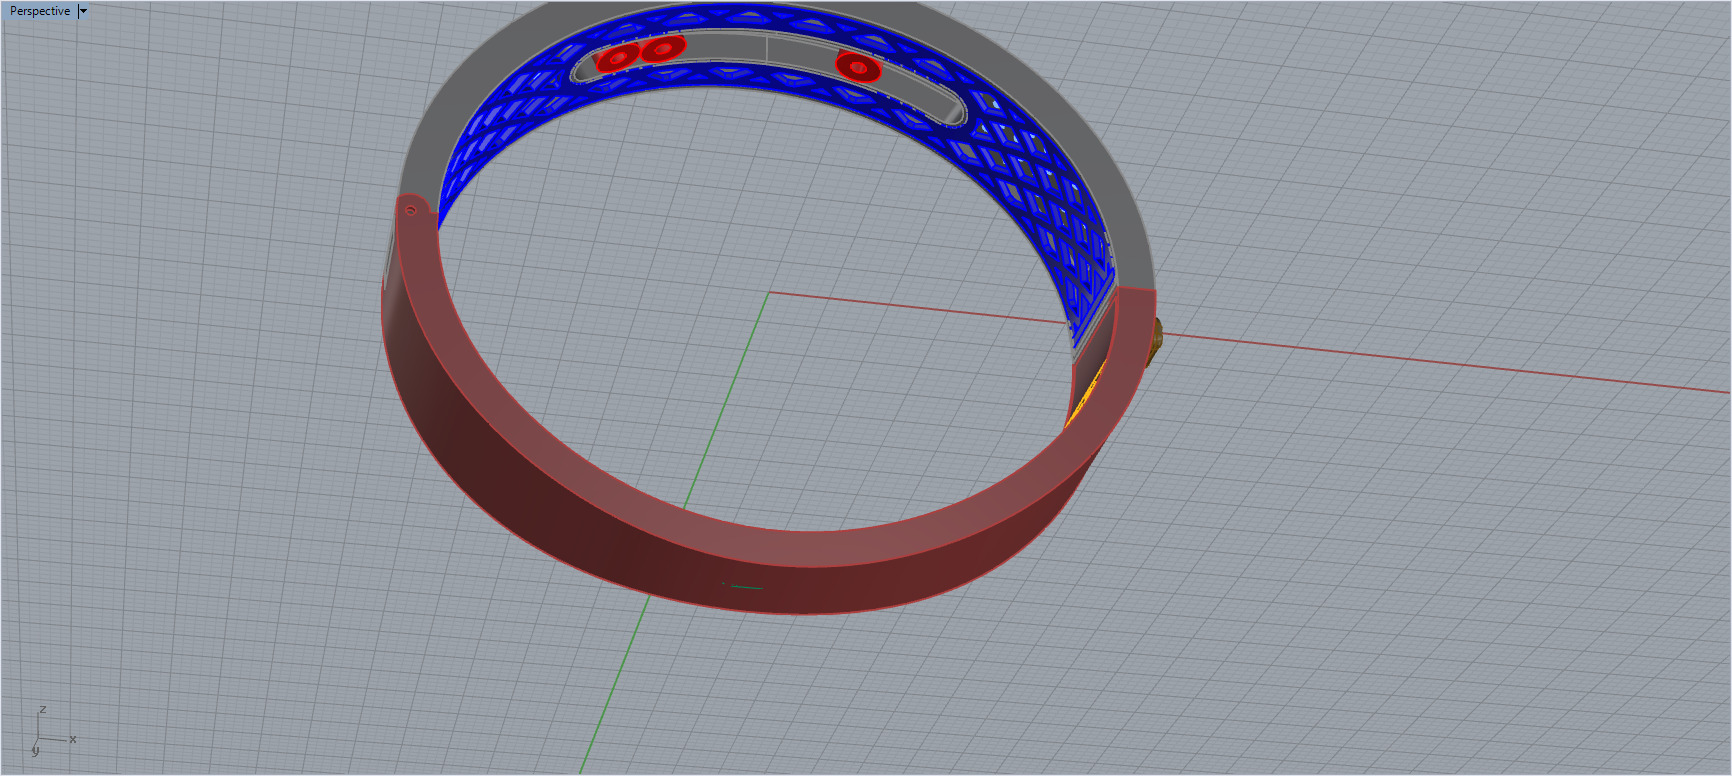Viewport: 1732px width, 776px height.
Task: Open the Perspective viewport title menu
Action: click(40, 11)
